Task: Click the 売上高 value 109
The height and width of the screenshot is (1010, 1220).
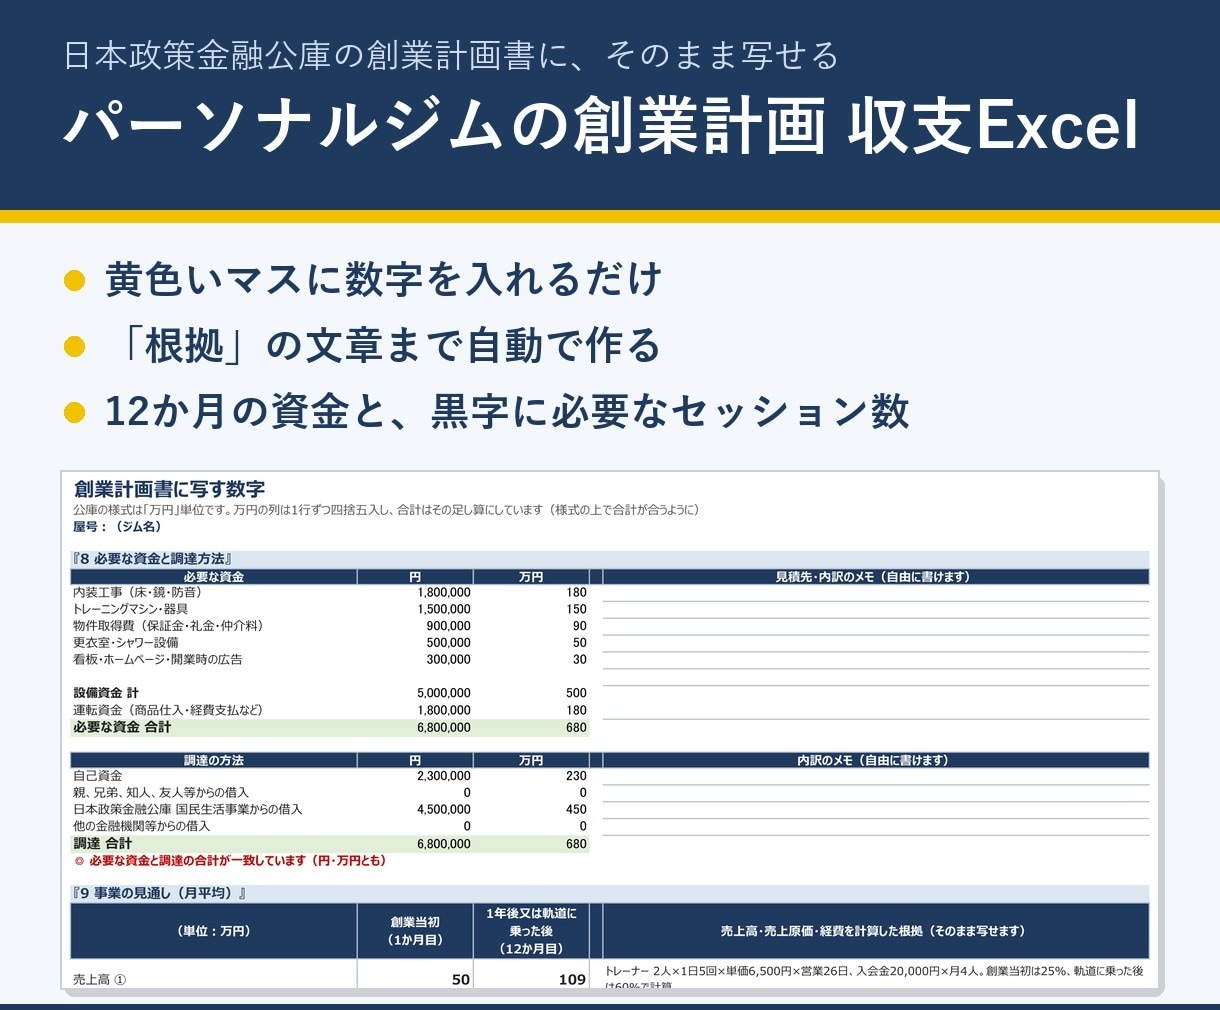Action: coord(572,980)
